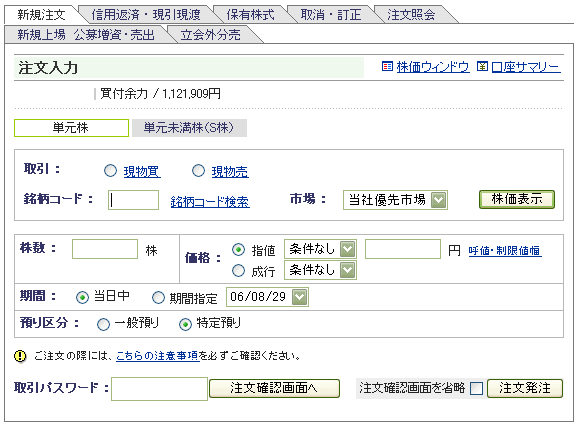Switch to 単元未満株(S株) tab

click(x=189, y=128)
